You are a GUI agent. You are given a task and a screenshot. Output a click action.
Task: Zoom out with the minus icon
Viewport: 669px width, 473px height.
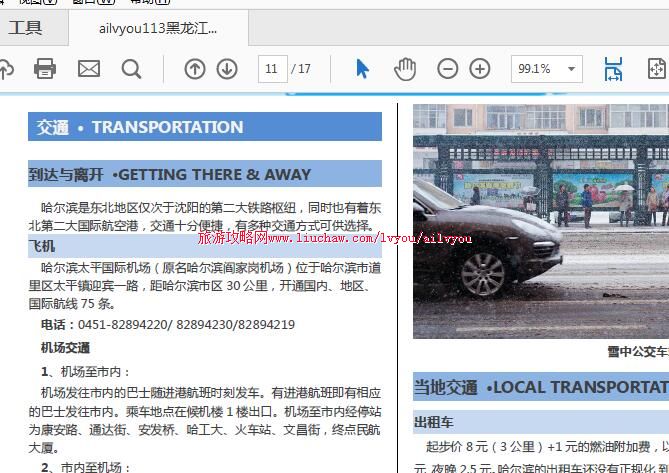pos(448,69)
